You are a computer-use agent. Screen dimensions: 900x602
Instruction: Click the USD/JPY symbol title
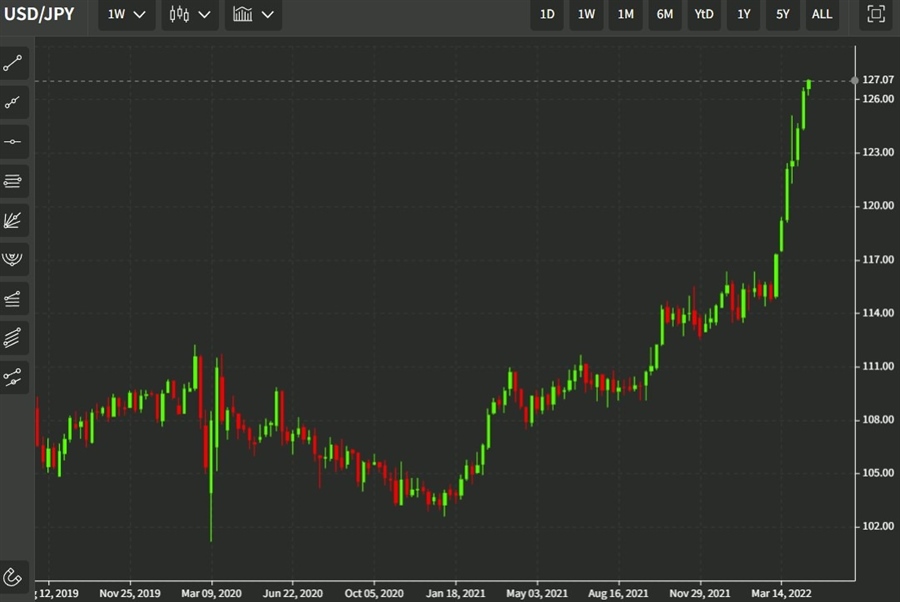39,14
